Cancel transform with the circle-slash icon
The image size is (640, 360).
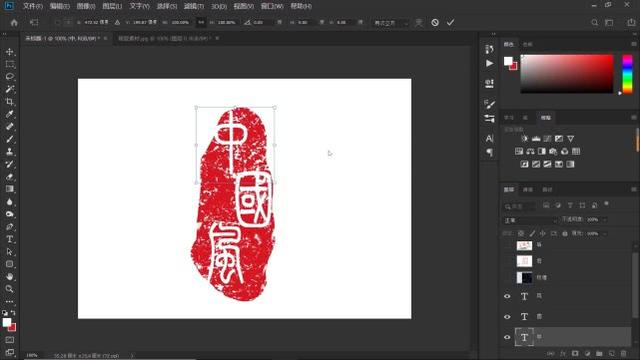pyautogui.click(x=435, y=22)
